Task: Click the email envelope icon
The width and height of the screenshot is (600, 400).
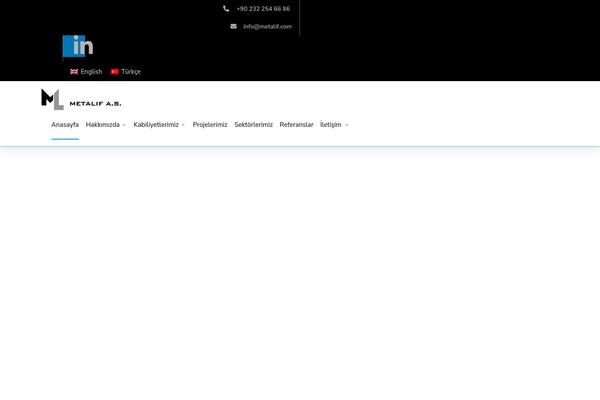Action: tap(233, 26)
